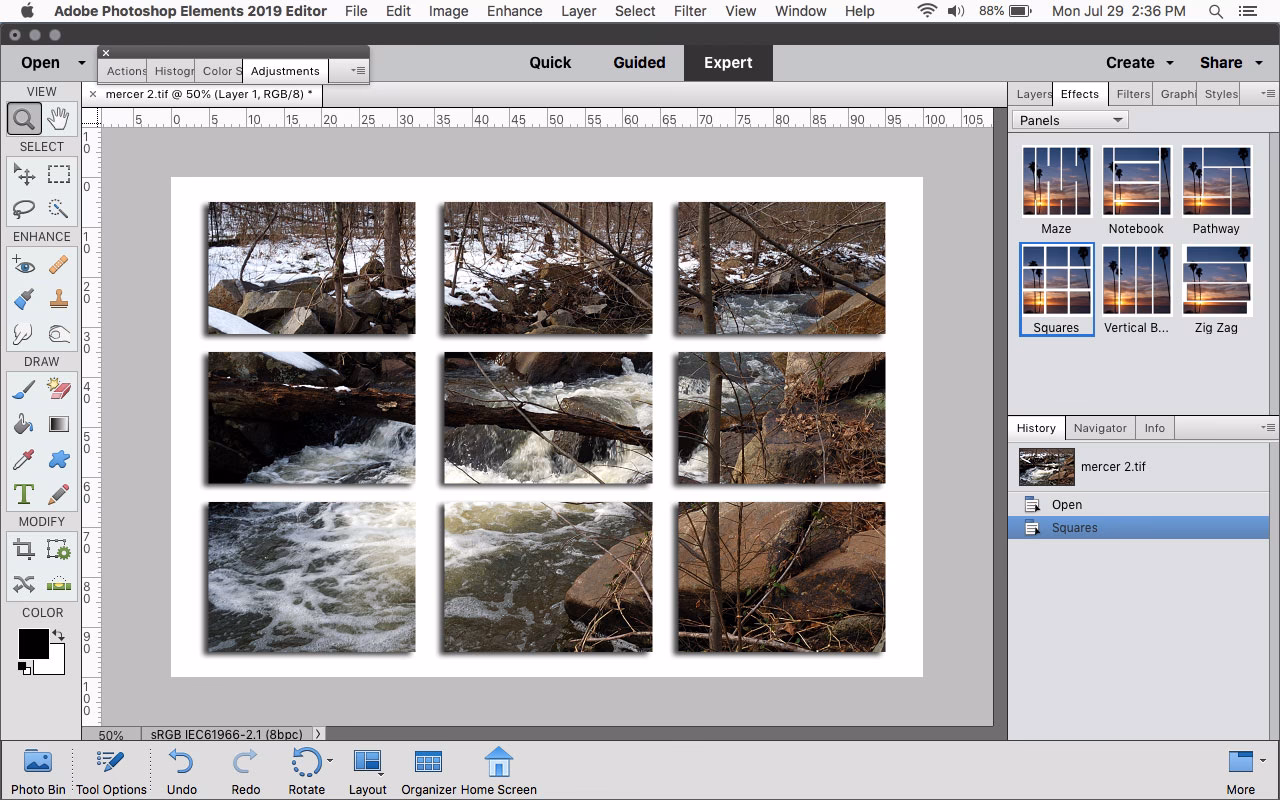Open the Panels dropdown in Effects
1280x800 pixels.
pos(1069,119)
